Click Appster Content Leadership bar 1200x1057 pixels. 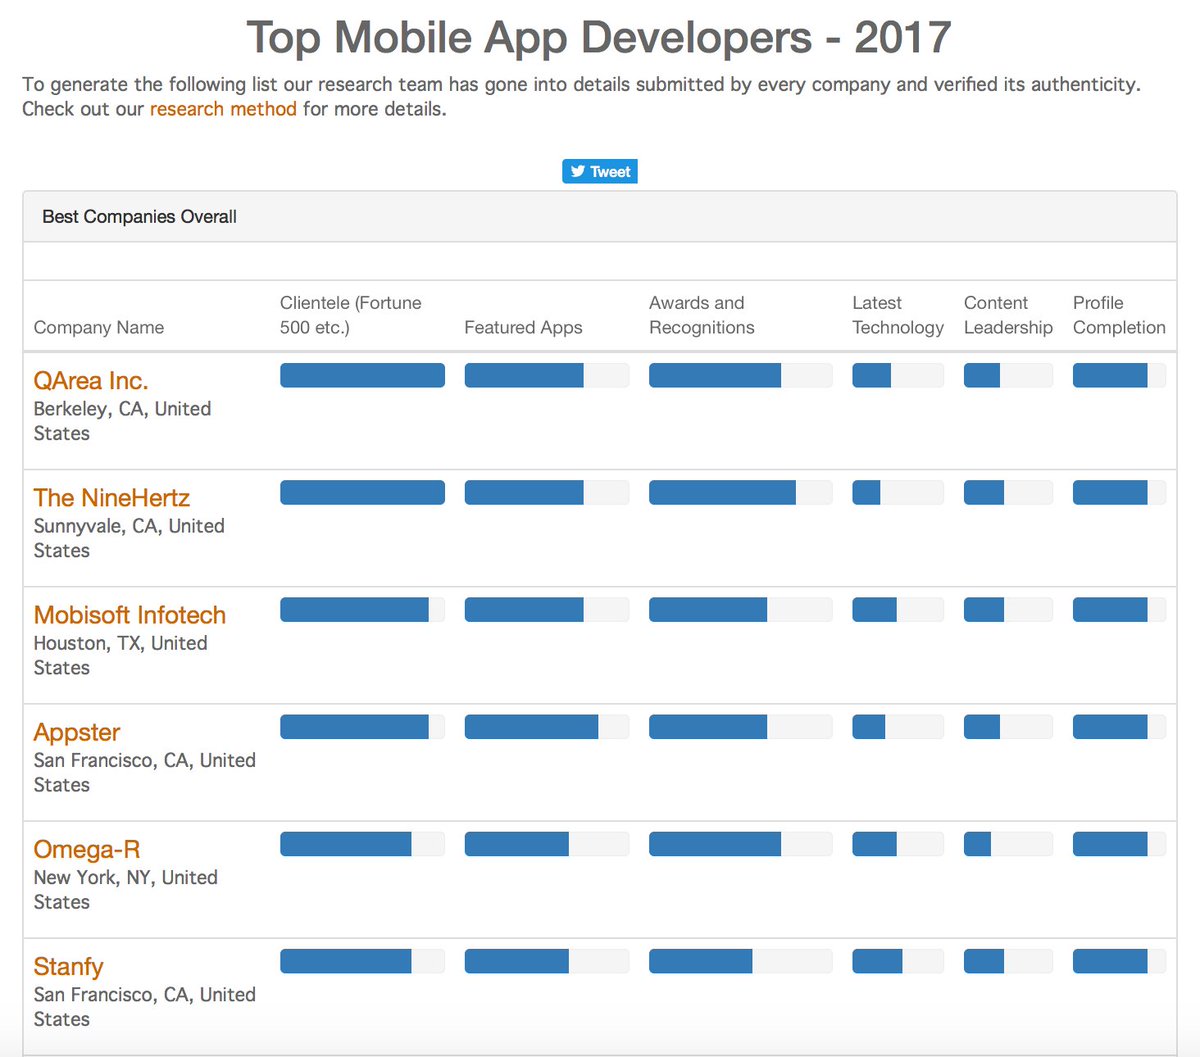click(1008, 726)
